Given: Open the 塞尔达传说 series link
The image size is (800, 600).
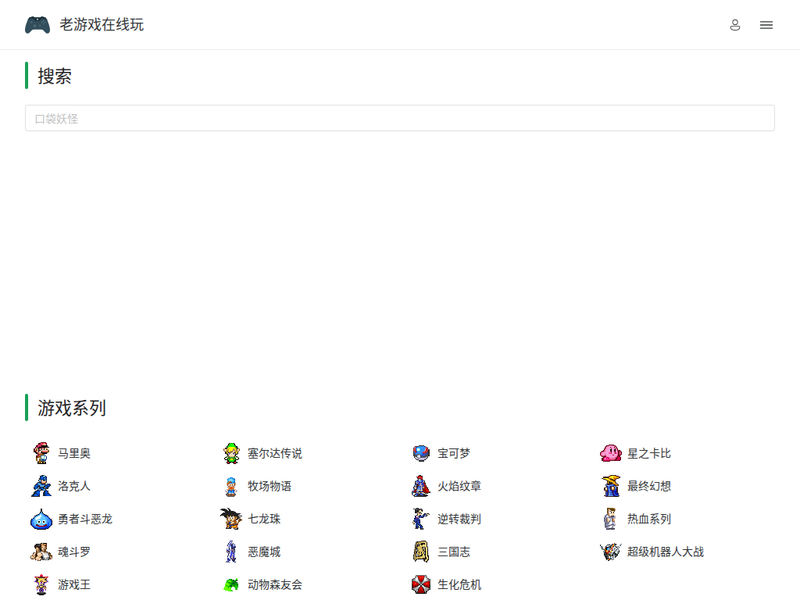Looking at the screenshot, I should [x=275, y=453].
